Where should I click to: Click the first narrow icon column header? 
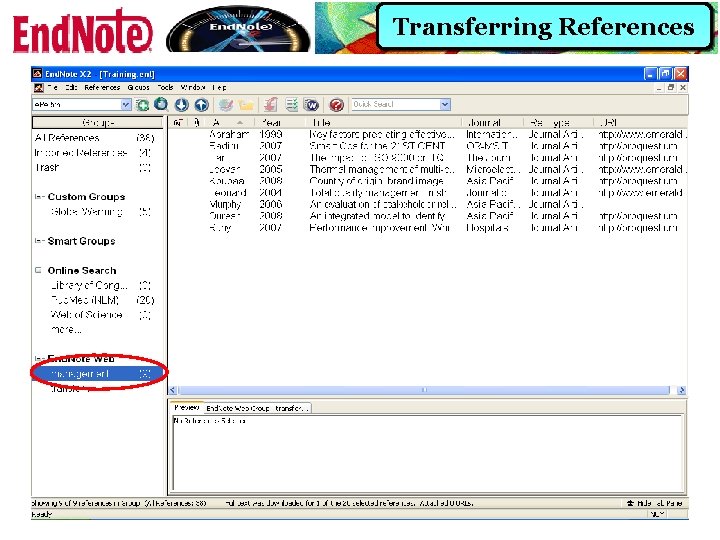[178, 122]
